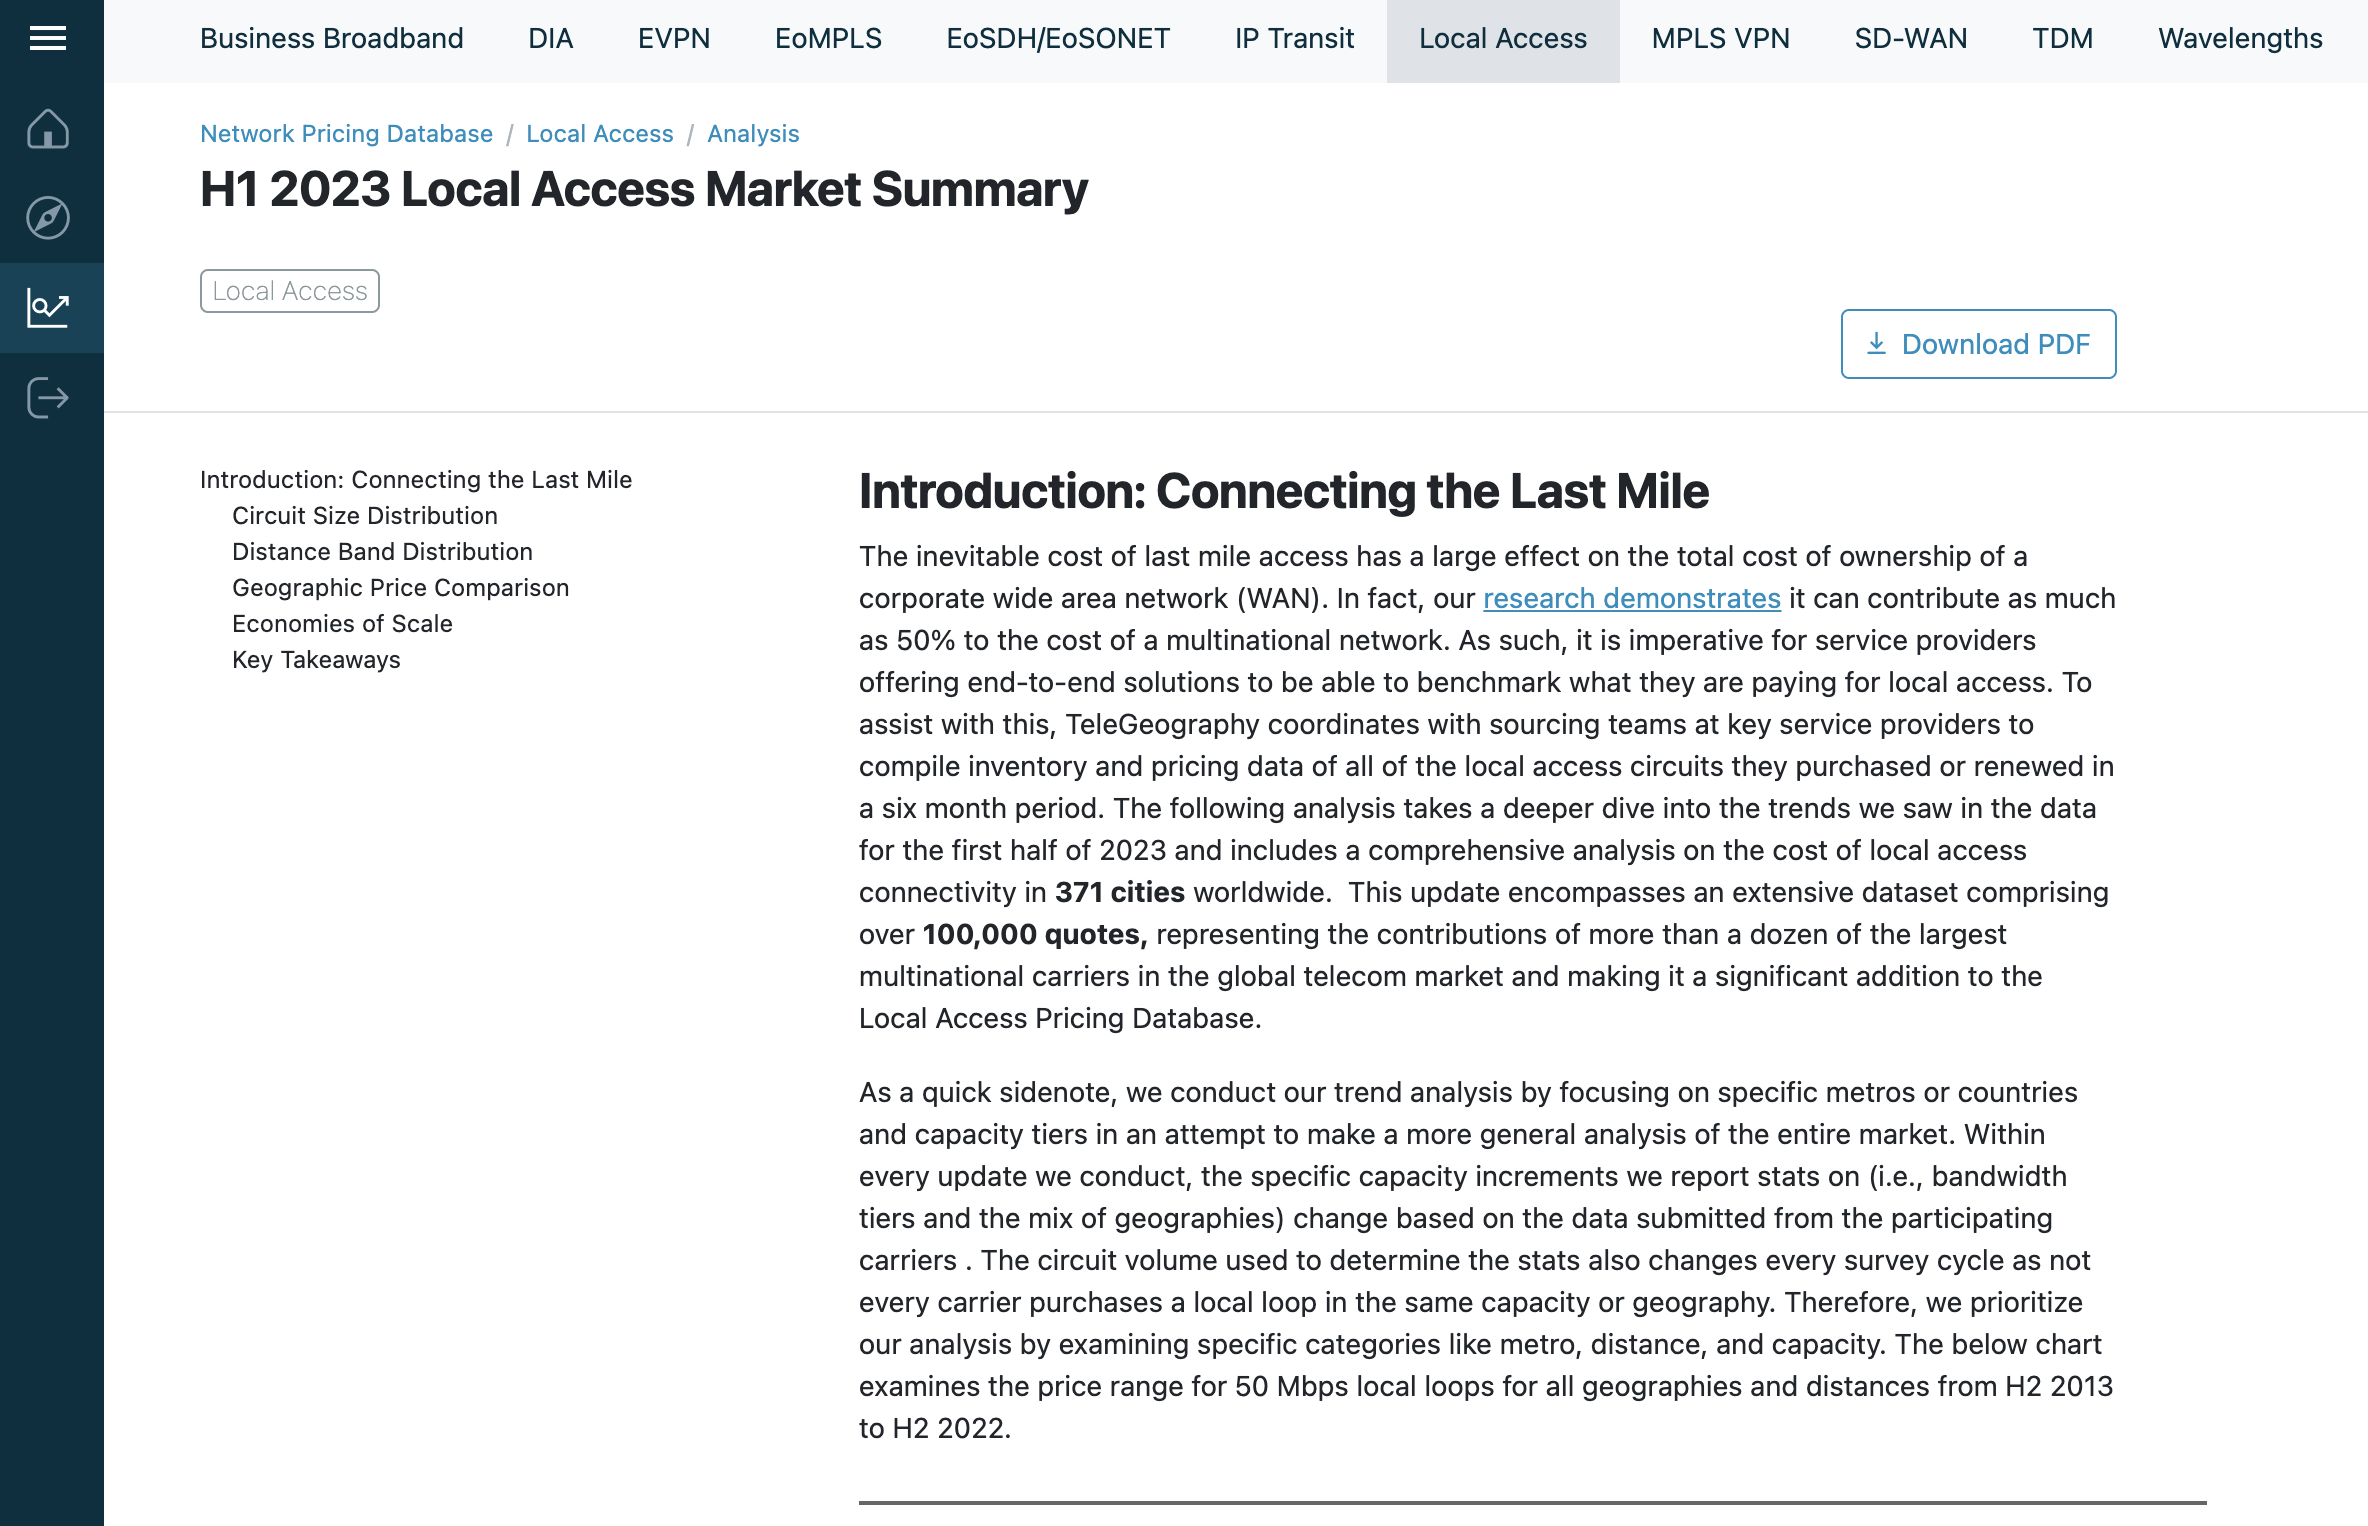Navigate to Economies of Scale section

point(342,624)
